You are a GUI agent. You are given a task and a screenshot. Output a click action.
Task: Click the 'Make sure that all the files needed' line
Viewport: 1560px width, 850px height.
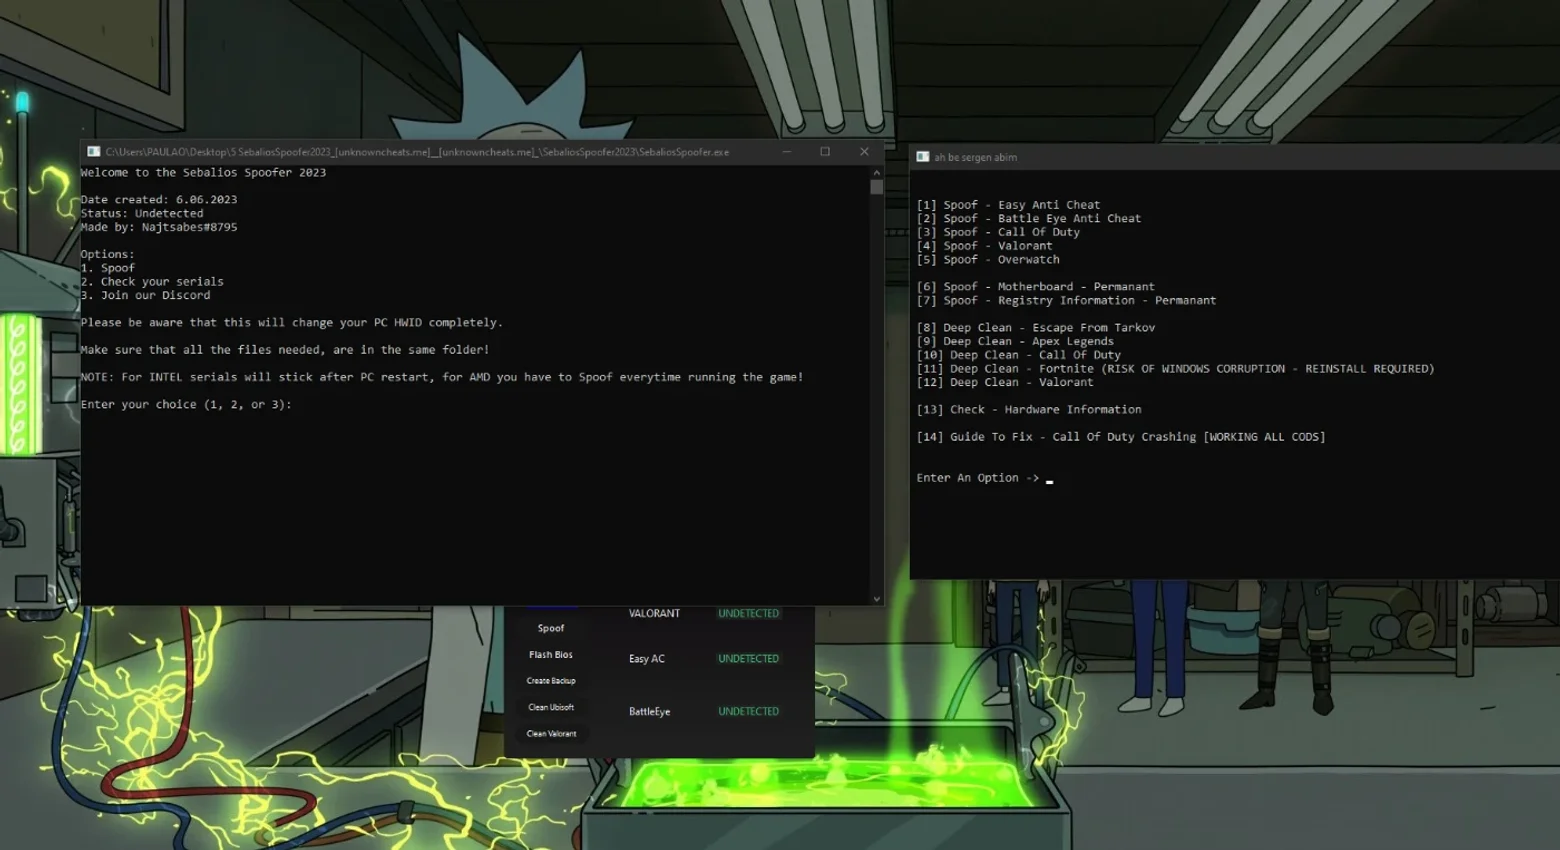click(285, 350)
